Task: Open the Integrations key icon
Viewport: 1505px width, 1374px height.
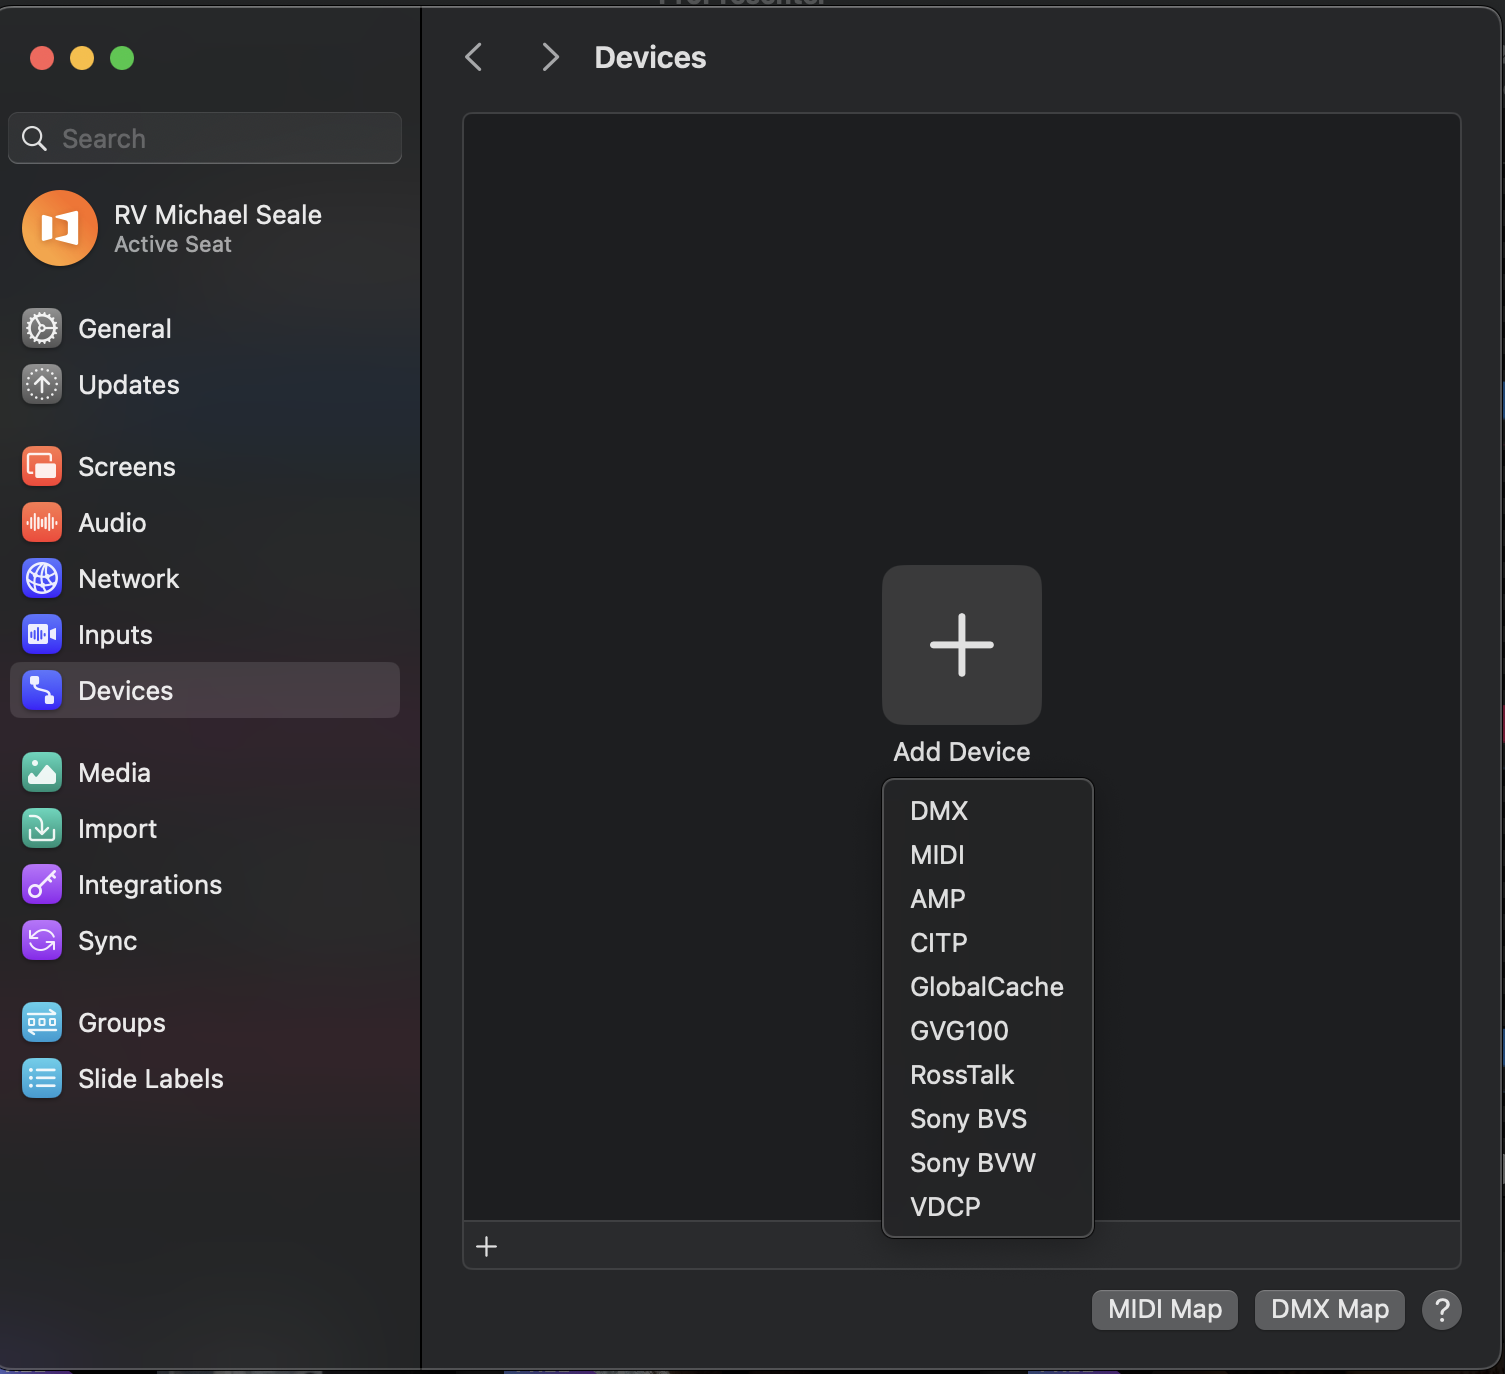Action: click(x=42, y=885)
